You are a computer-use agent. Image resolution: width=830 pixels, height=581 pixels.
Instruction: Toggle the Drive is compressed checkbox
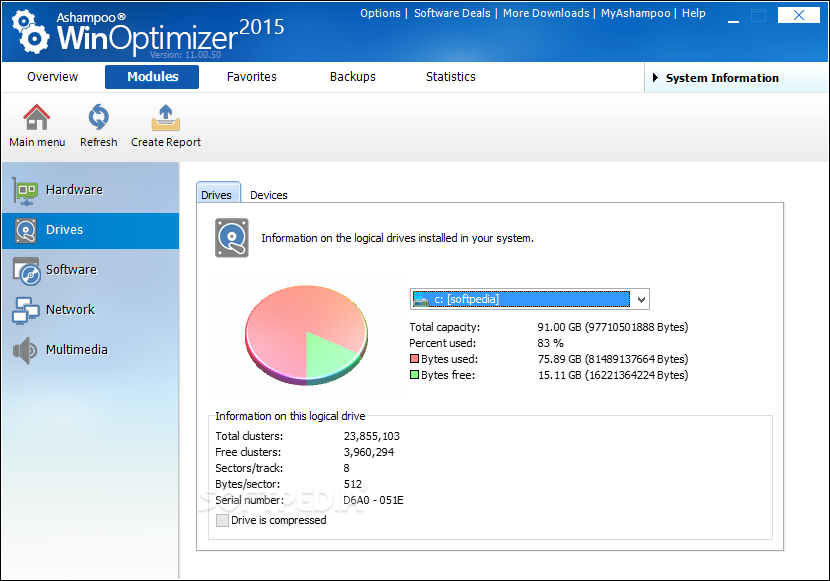tap(222, 521)
